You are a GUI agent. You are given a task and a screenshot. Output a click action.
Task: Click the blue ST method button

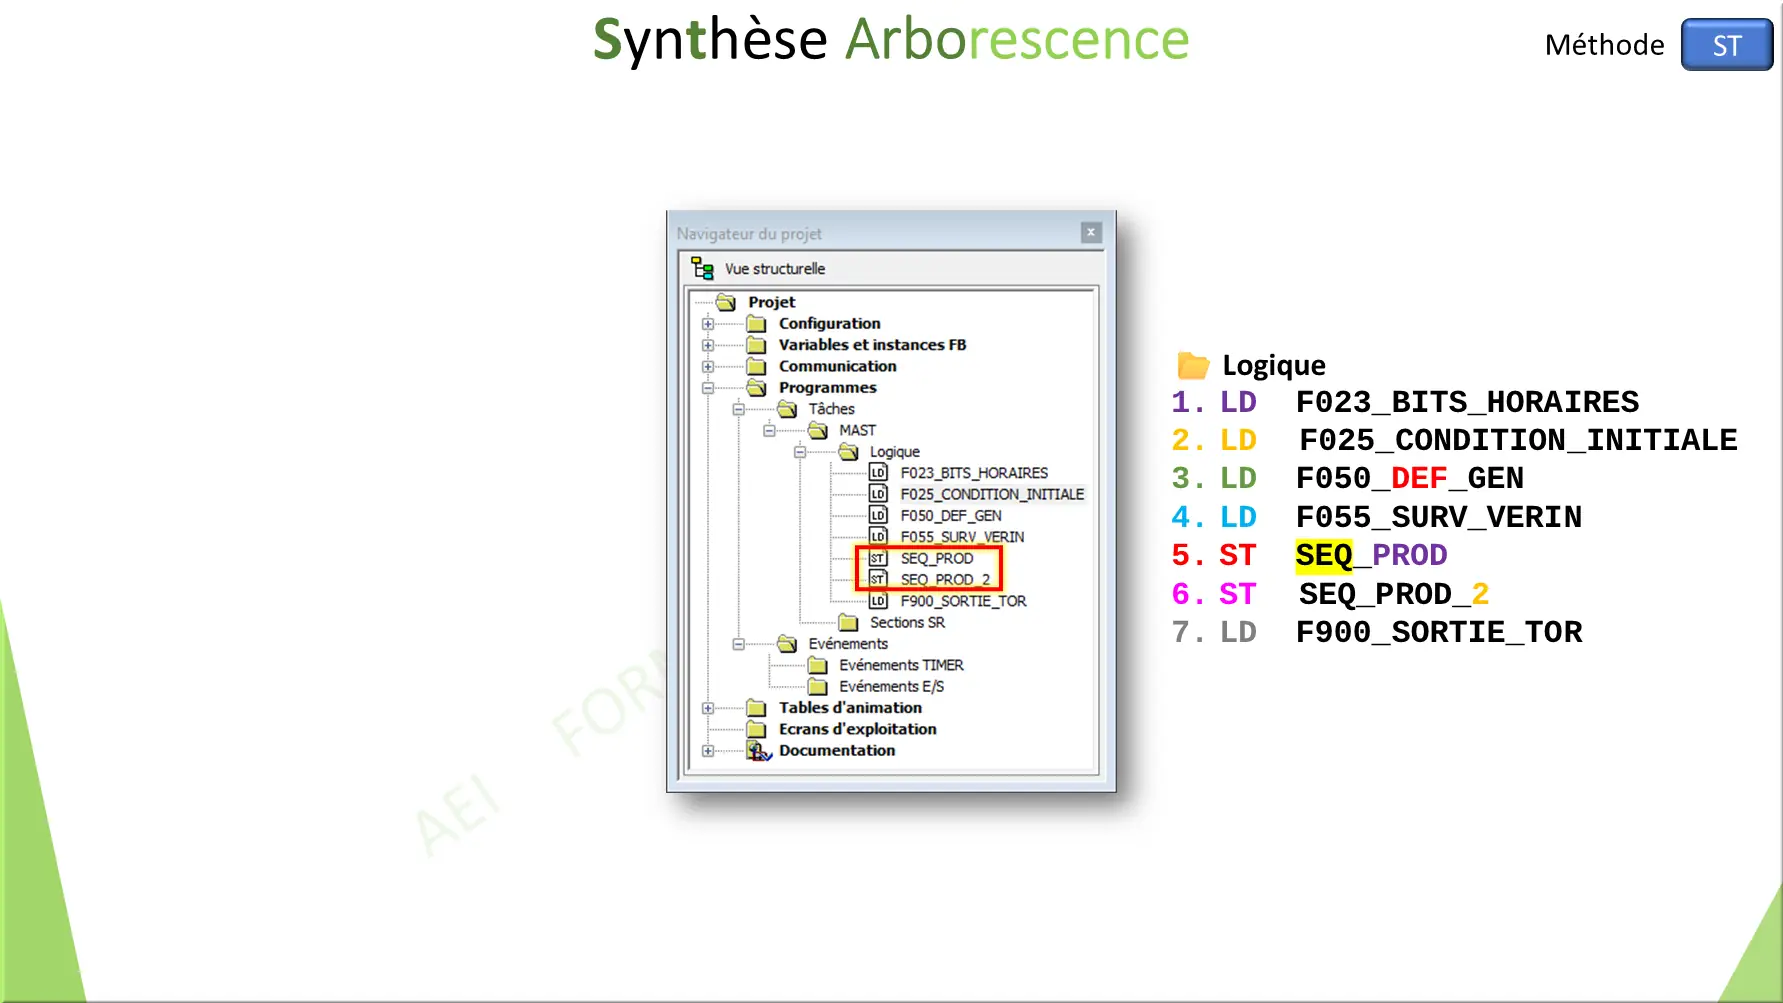point(1726,45)
